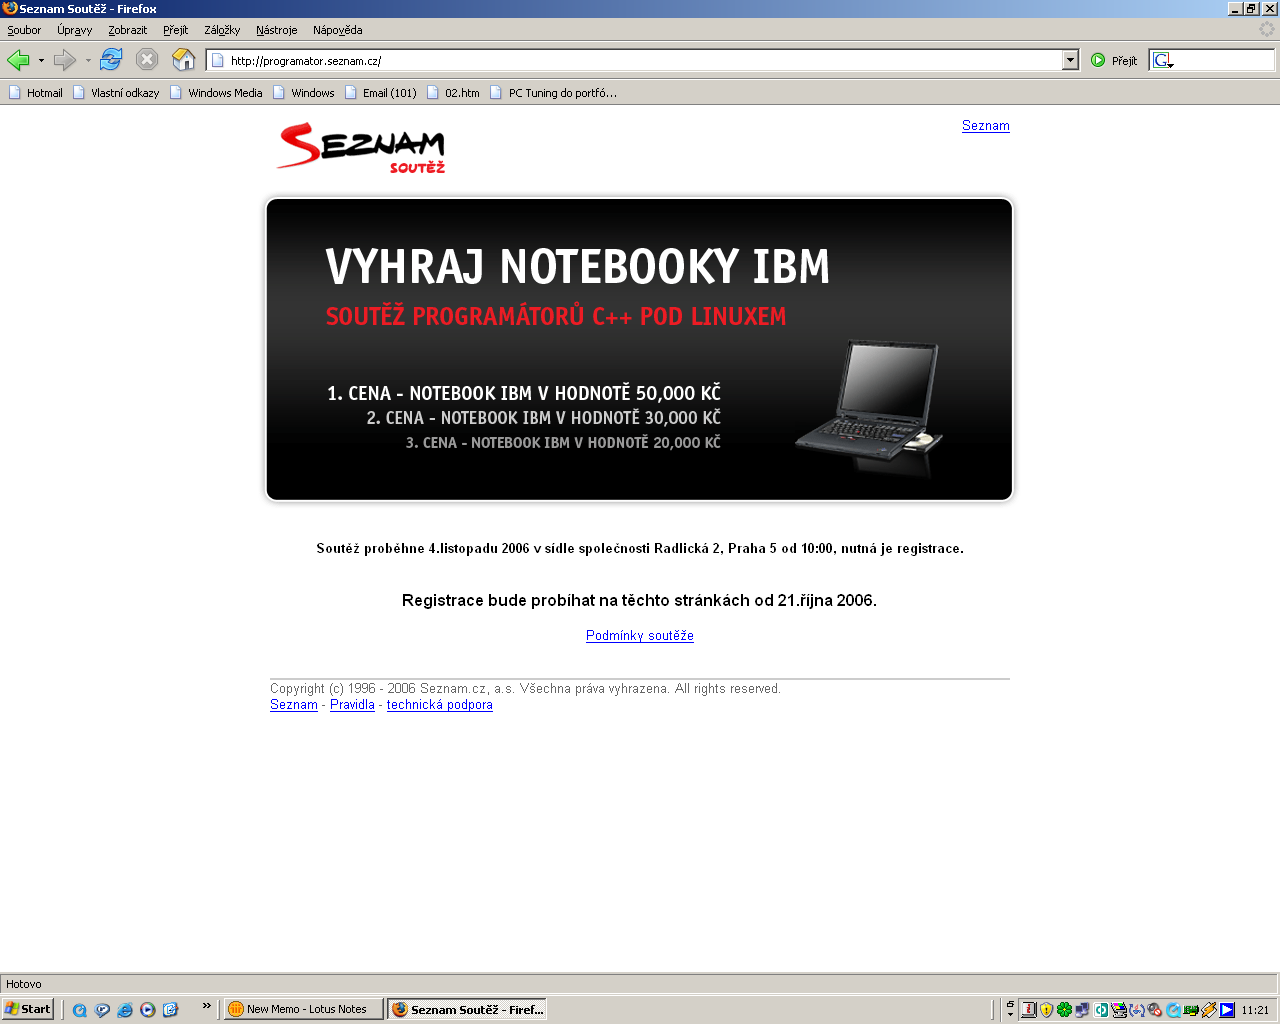Click the green Přejít go button

point(1114,60)
